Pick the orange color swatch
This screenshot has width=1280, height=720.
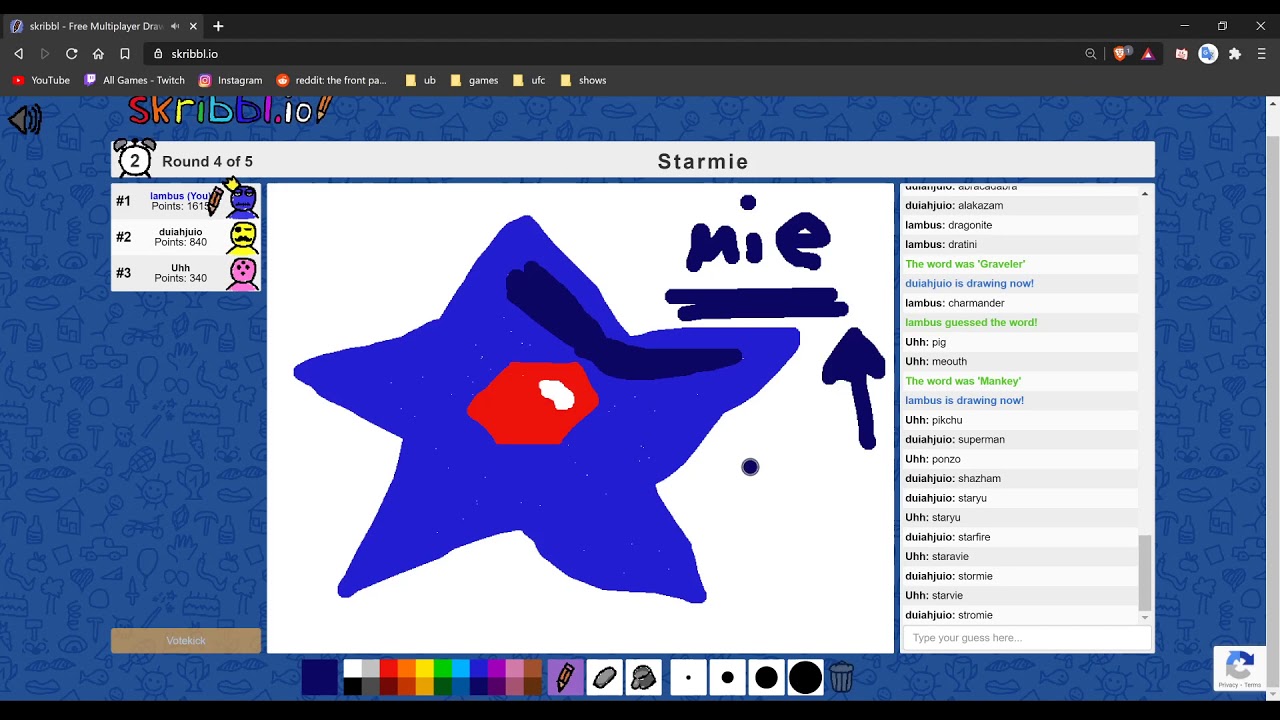pos(406,668)
